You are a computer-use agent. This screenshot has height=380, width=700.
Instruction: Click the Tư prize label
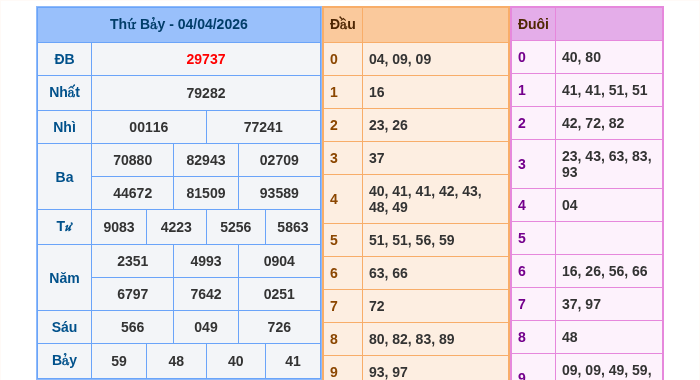click(x=64, y=226)
